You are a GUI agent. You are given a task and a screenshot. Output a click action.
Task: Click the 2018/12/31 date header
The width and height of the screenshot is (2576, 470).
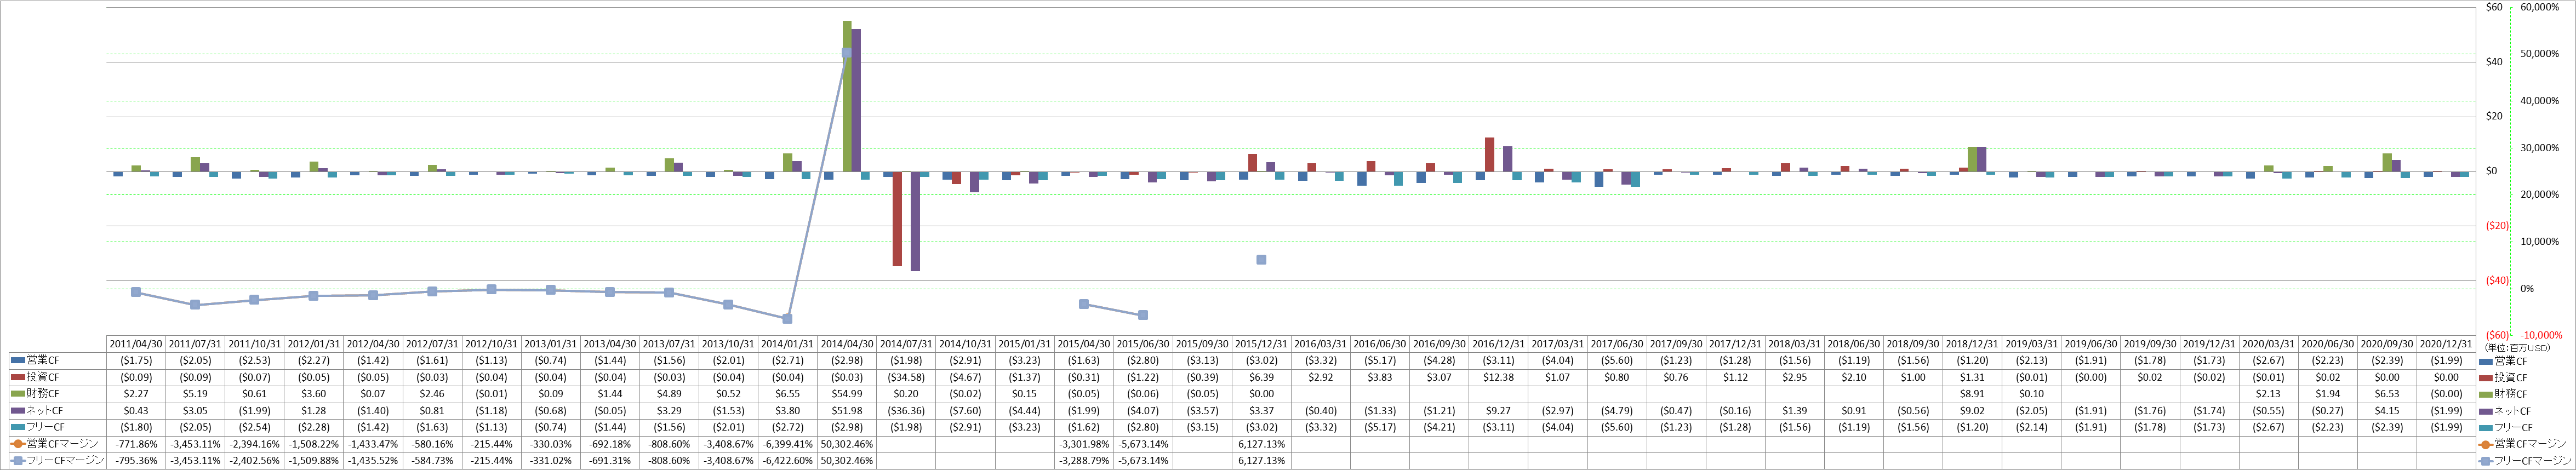tap(1972, 344)
